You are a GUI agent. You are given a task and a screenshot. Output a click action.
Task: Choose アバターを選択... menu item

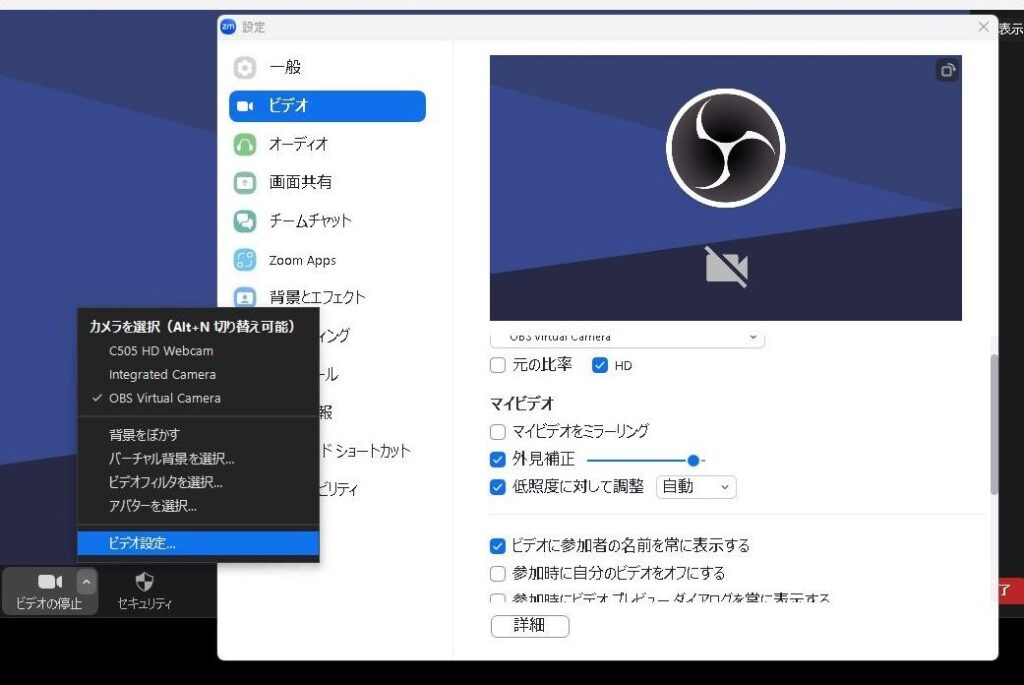(x=152, y=506)
